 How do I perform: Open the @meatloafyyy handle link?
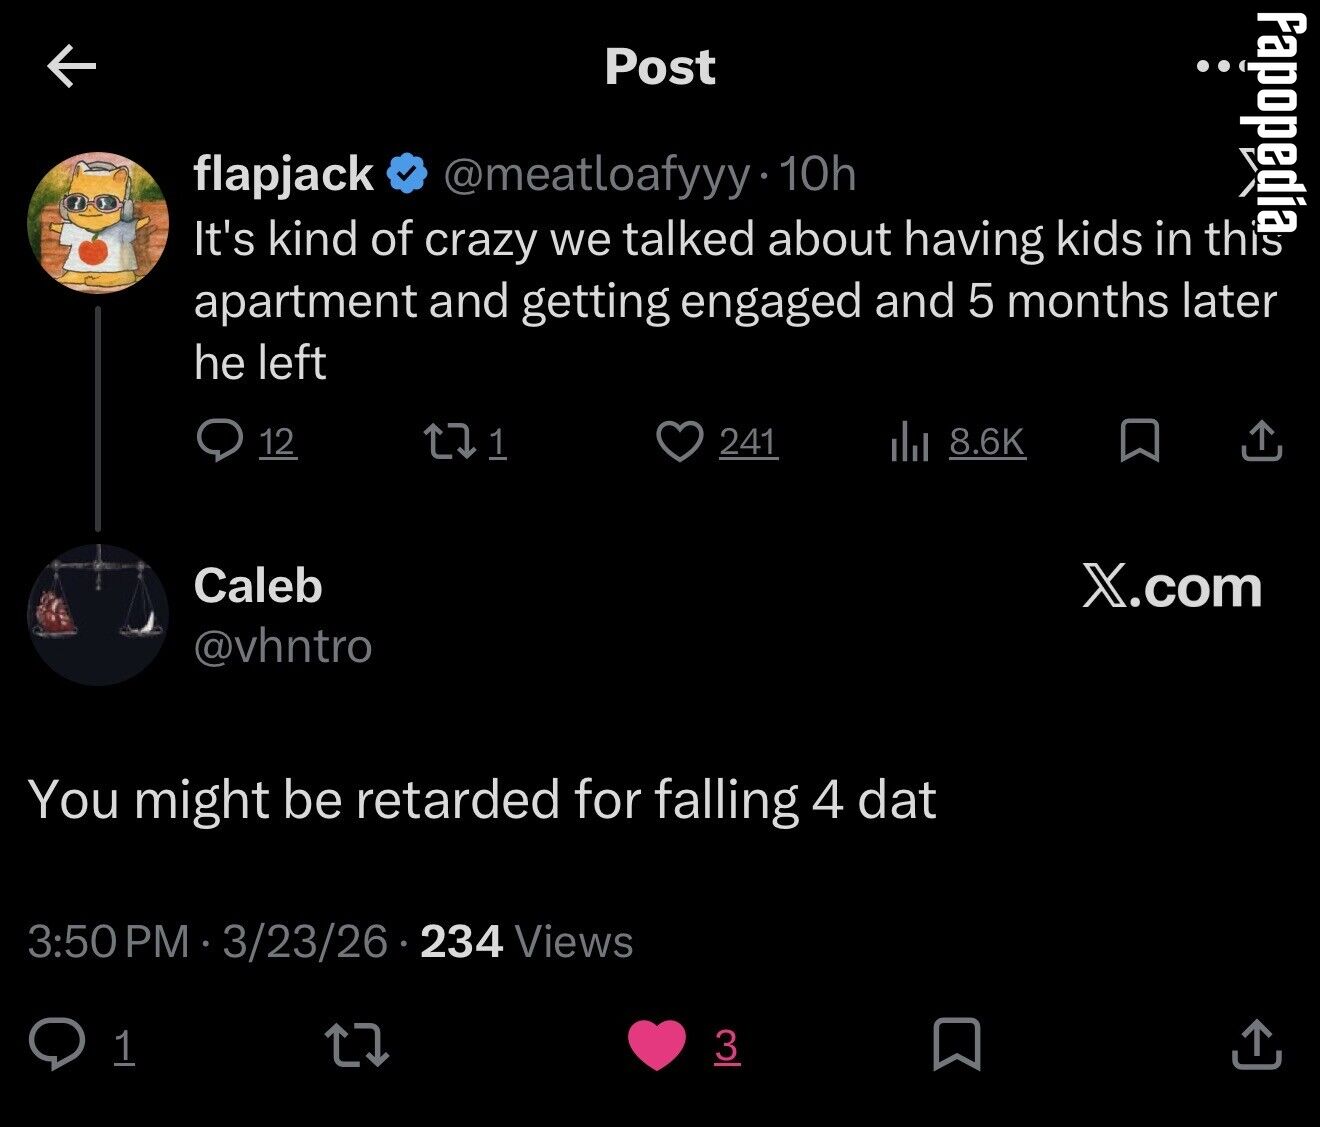(x=596, y=175)
